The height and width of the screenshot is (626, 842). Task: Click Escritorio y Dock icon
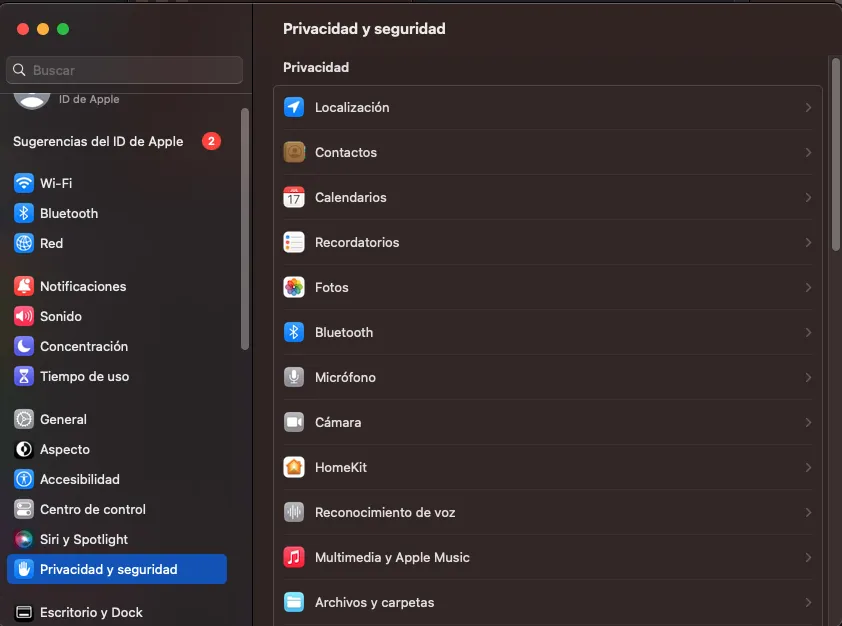click(24, 613)
